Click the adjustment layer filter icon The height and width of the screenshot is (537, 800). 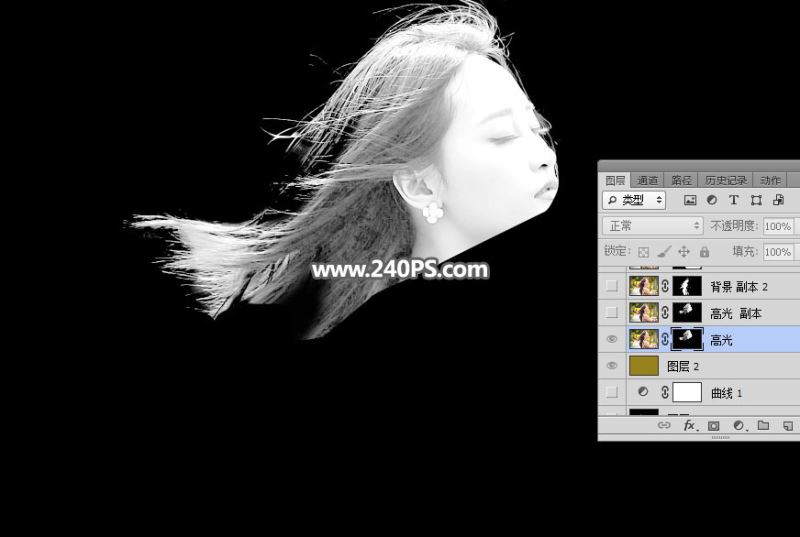(713, 200)
